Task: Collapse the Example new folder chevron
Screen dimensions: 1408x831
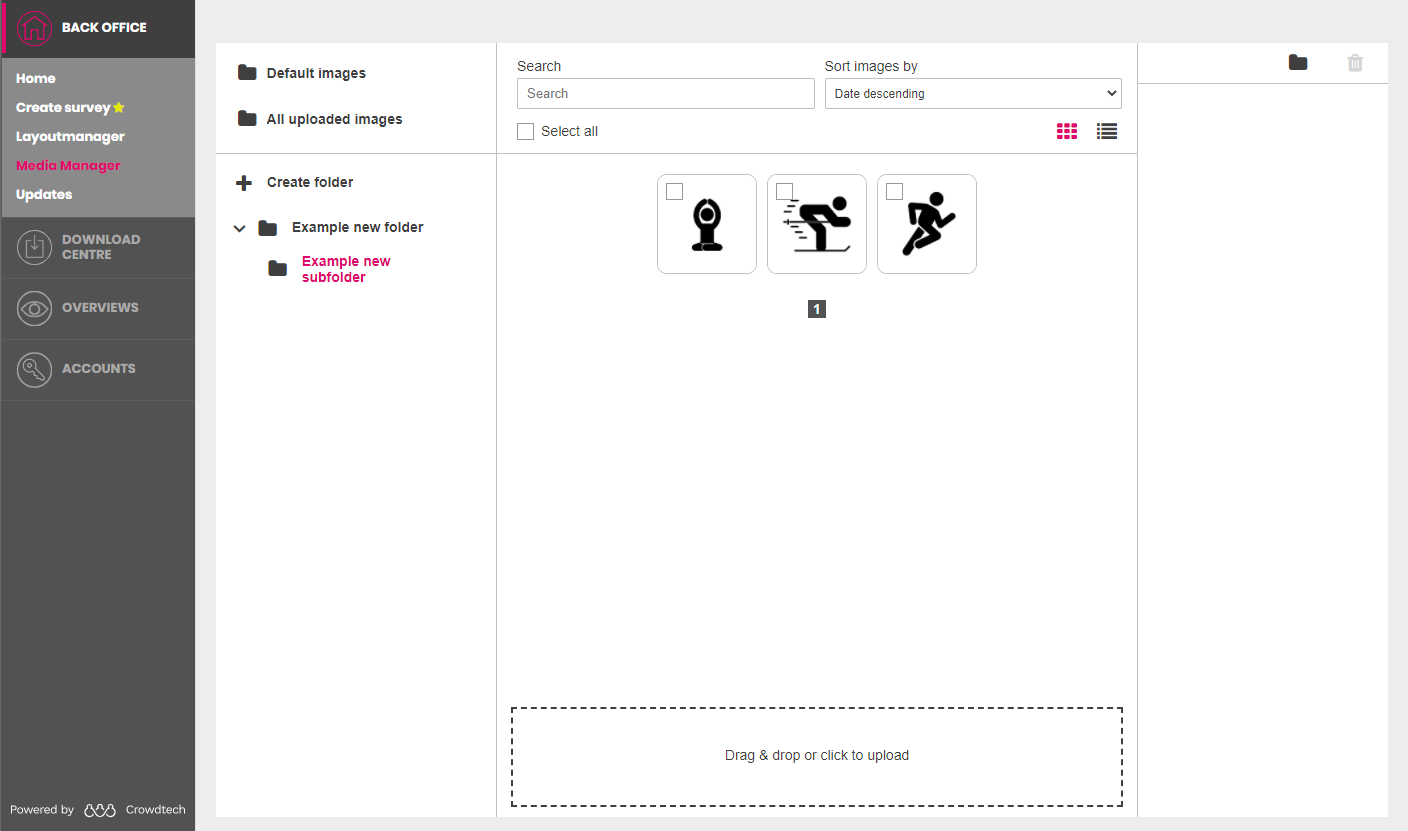Action: coord(239,229)
